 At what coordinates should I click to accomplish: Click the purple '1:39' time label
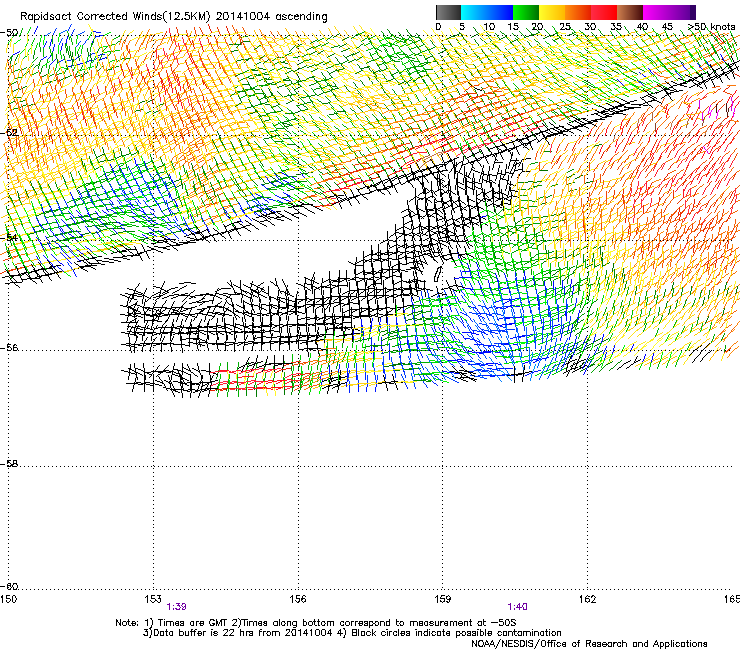177,607
